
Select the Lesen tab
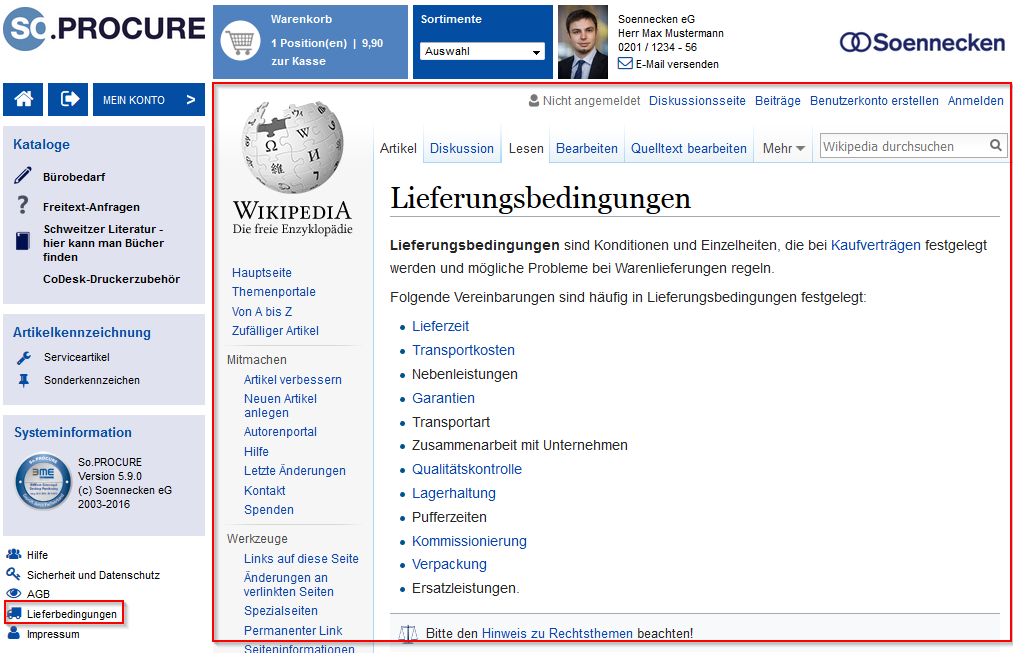(x=526, y=149)
